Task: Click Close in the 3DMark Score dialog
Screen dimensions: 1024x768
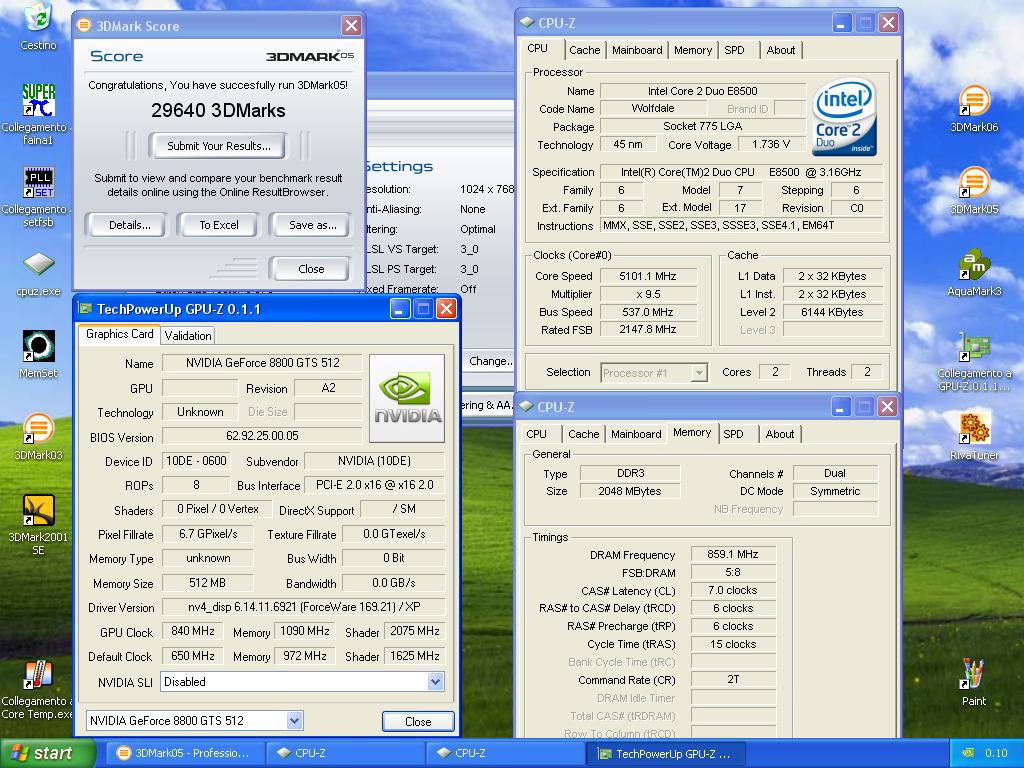Action: coord(311,269)
